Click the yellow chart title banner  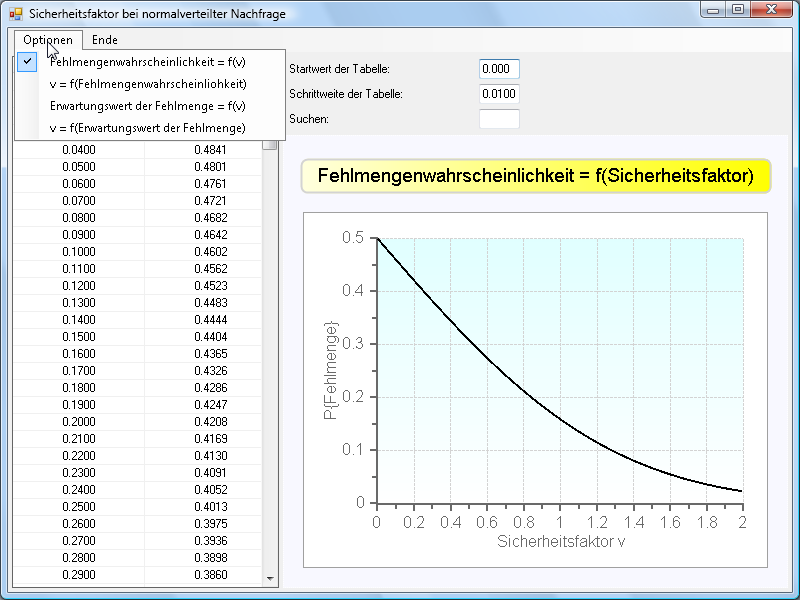tap(535, 176)
